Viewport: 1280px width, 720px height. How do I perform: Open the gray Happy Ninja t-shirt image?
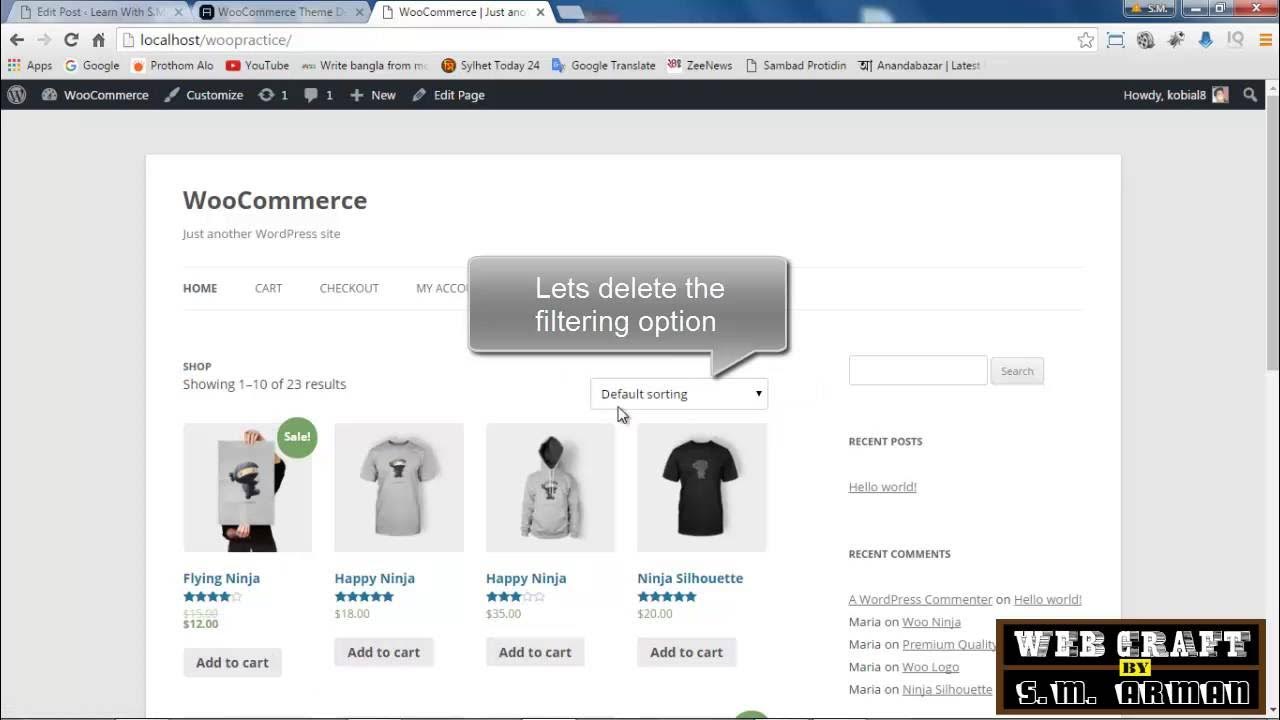click(x=399, y=487)
